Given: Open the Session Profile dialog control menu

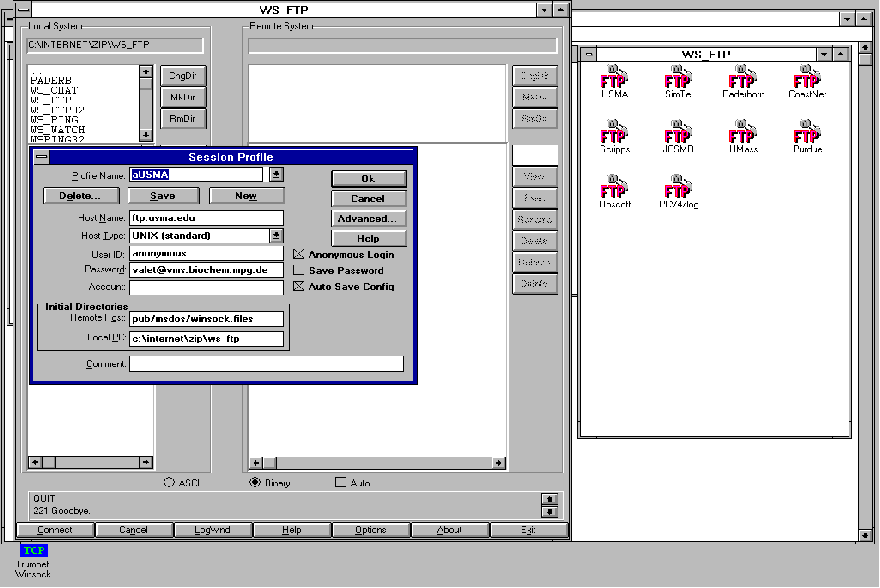Looking at the screenshot, I should click(42, 157).
